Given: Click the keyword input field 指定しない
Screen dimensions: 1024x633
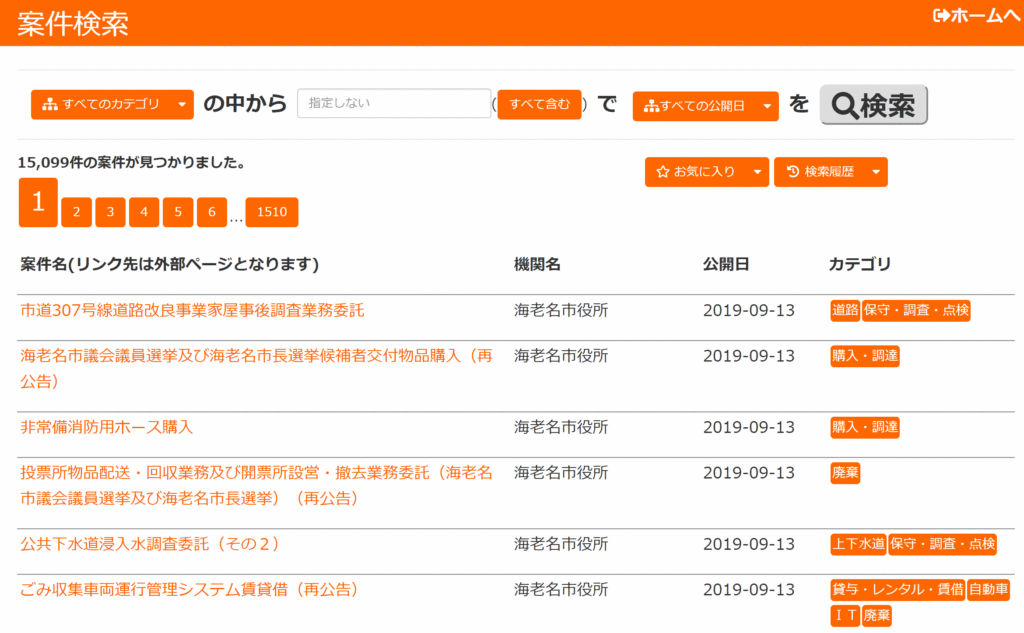Looking at the screenshot, I should click(393, 104).
